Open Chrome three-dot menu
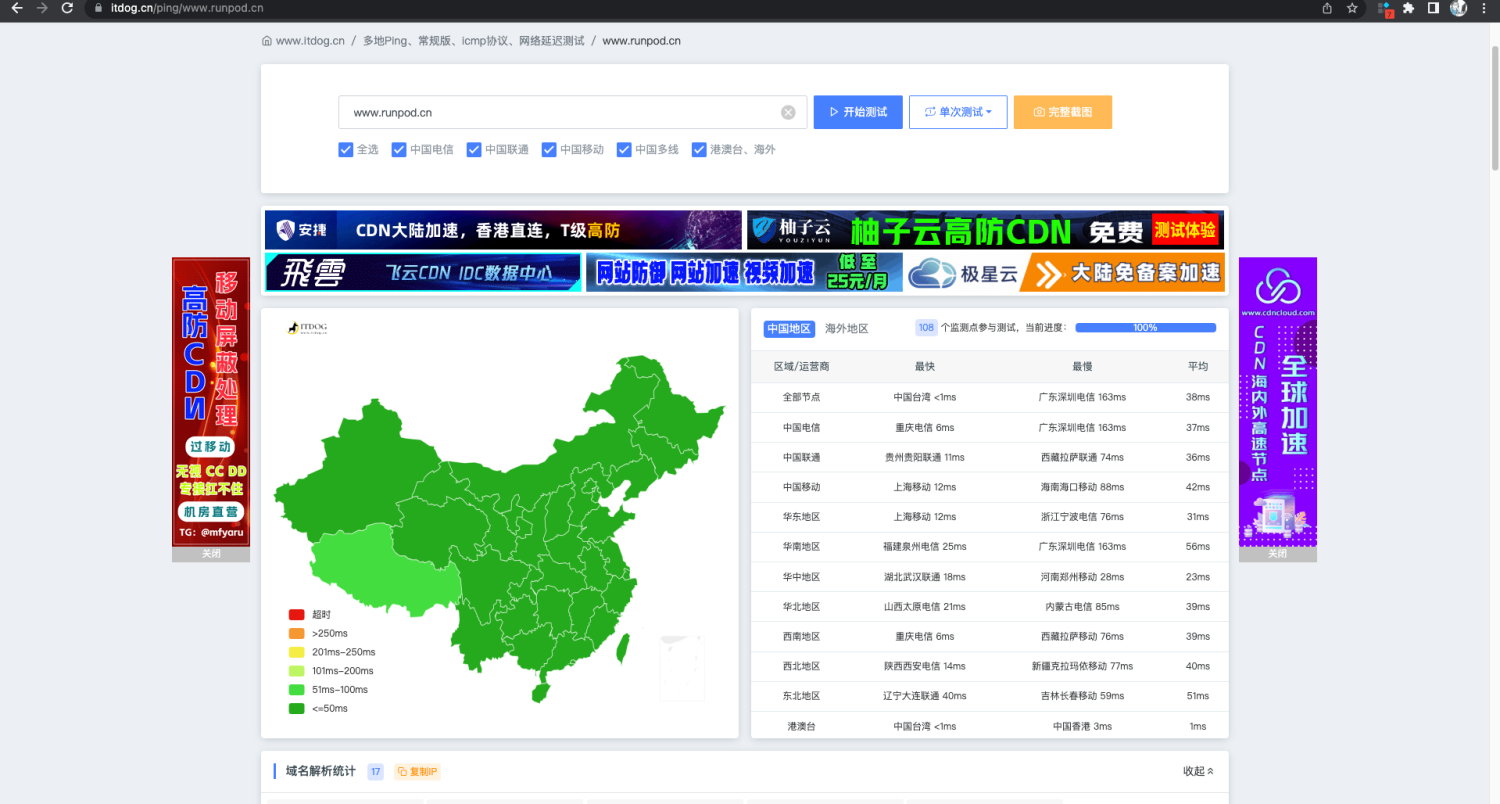Image resolution: width=1500 pixels, height=804 pixels. click(x=1483, y=8)
